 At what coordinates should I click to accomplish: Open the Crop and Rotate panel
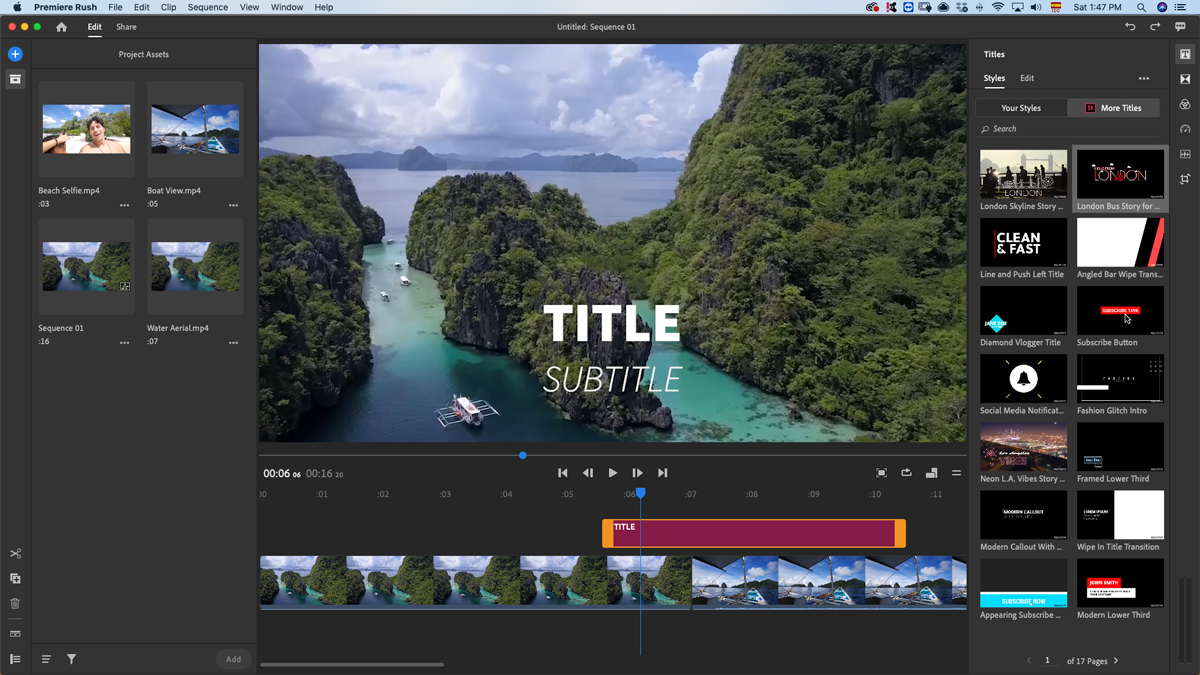pyautogui.click(x=1185, y=179)
